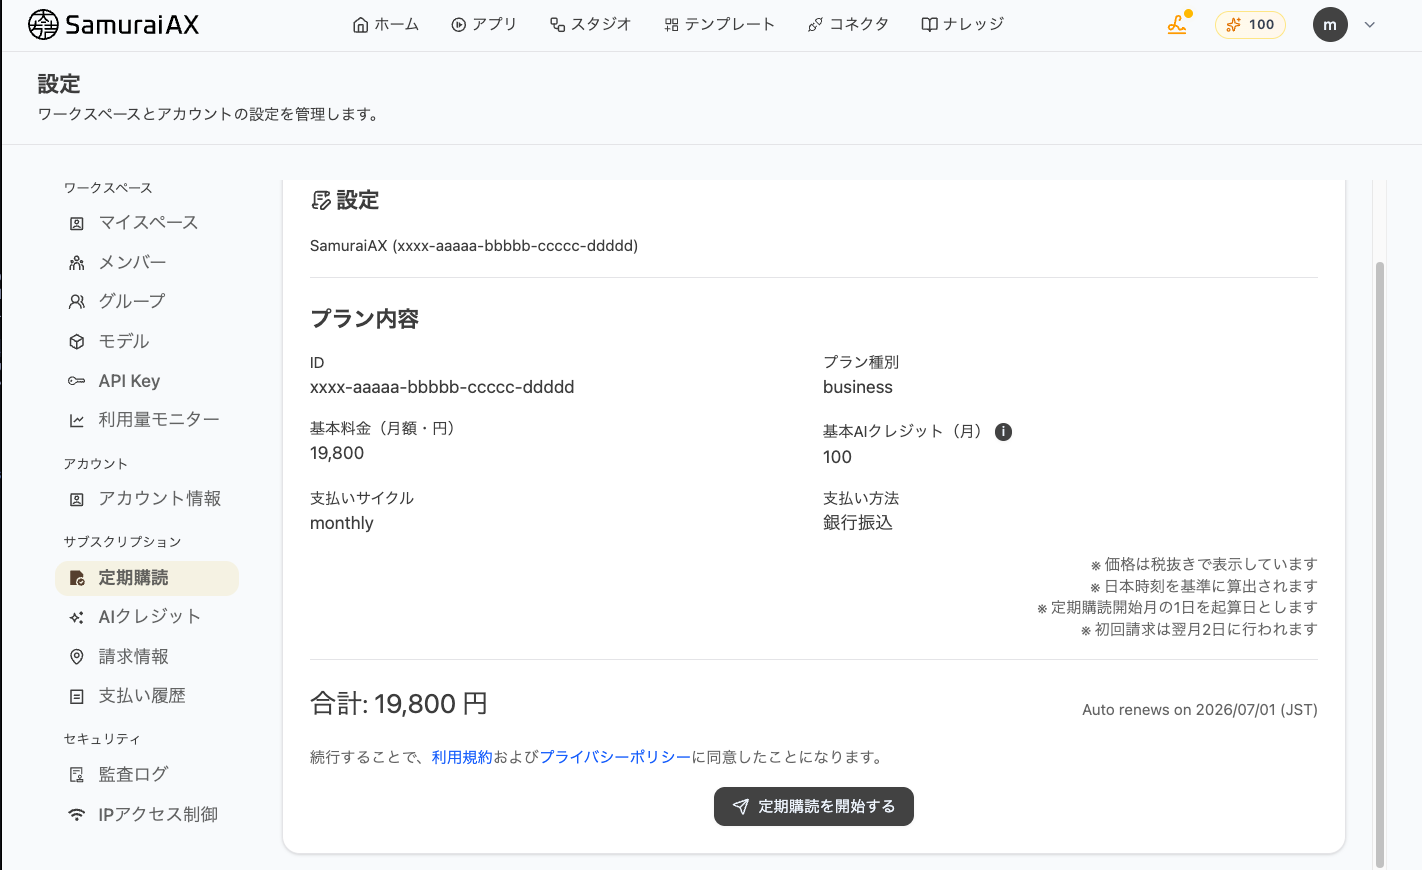1422x870 pixels.
Task: Click the payment method value 銀行振込
Action: pos(858,523)
